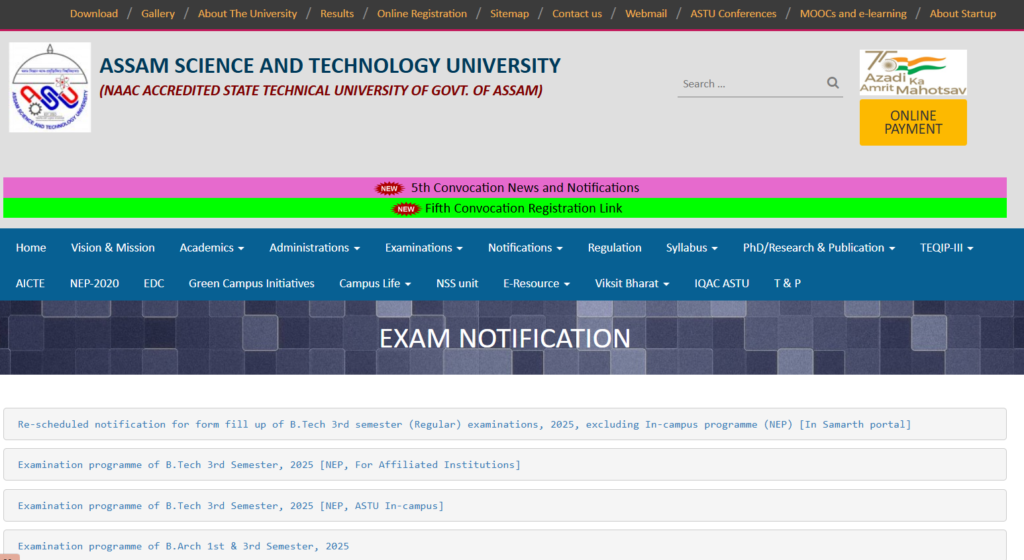Click inside the Search input field

pyautogui.click(x=750, y=84)
